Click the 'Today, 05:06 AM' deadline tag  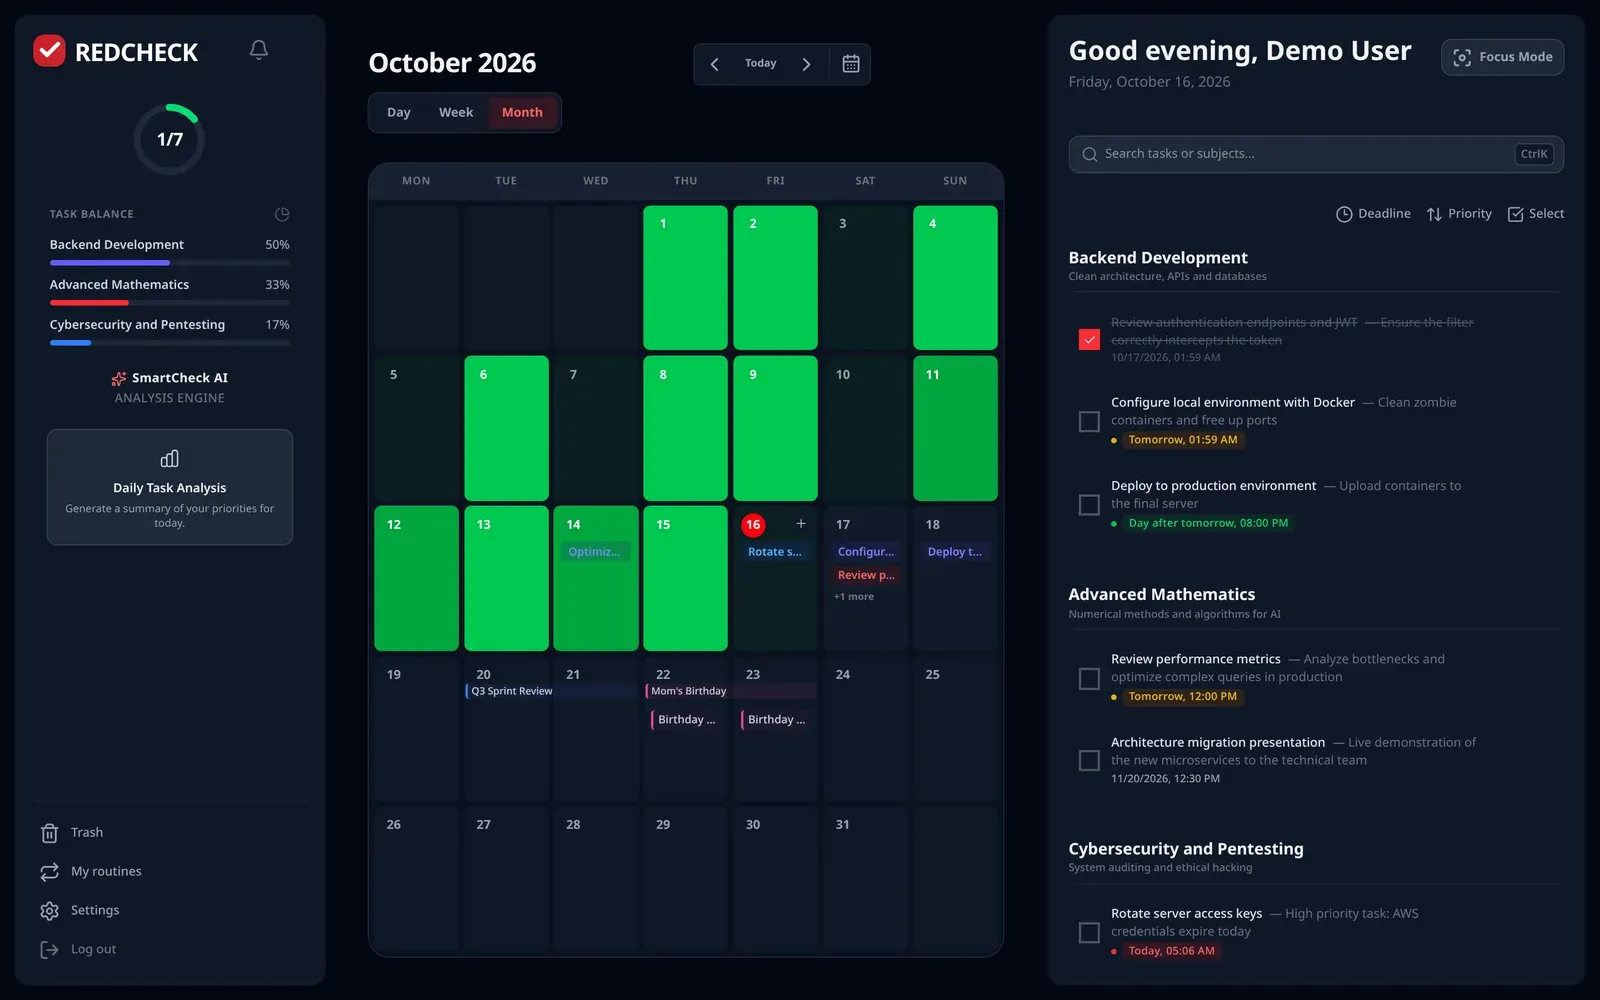[1171, 951]
